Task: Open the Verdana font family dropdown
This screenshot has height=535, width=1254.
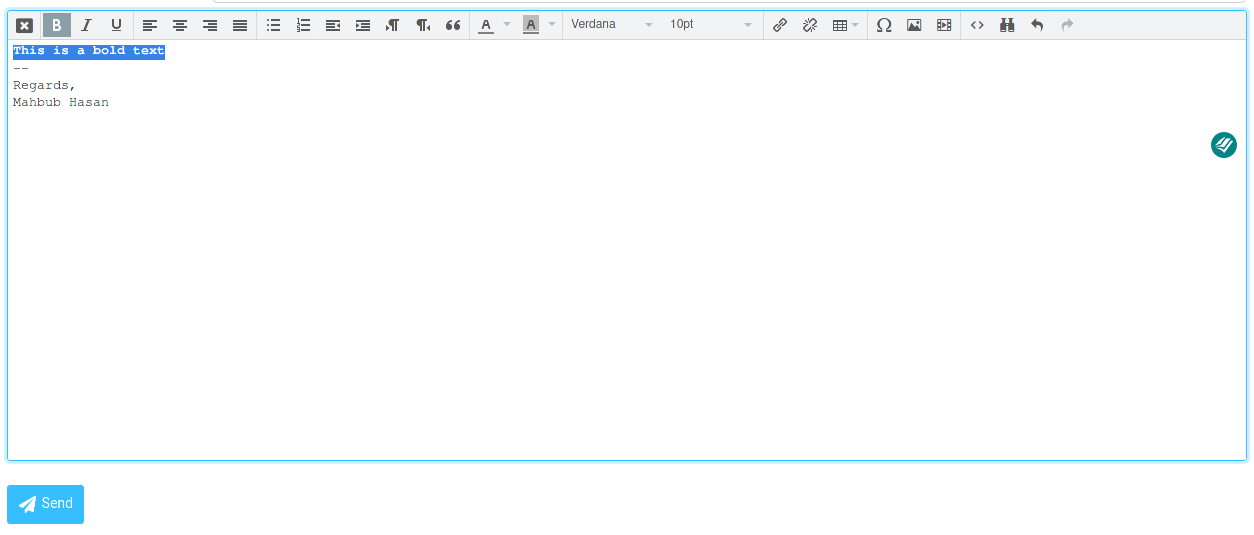Action: click(612, 25)
